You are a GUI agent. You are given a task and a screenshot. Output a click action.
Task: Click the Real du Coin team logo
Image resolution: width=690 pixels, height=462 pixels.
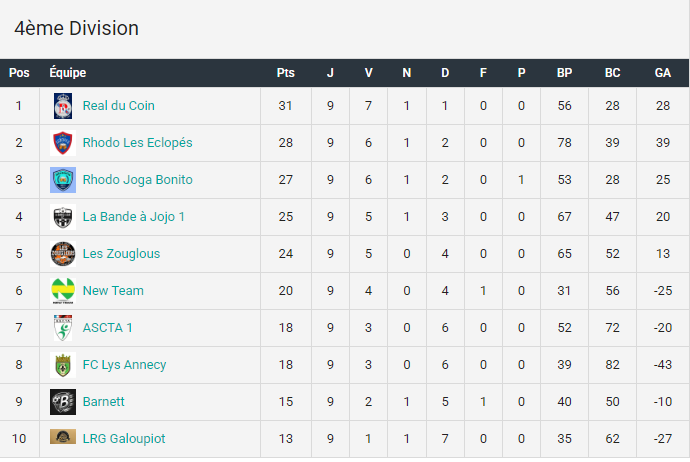[63, 106]
